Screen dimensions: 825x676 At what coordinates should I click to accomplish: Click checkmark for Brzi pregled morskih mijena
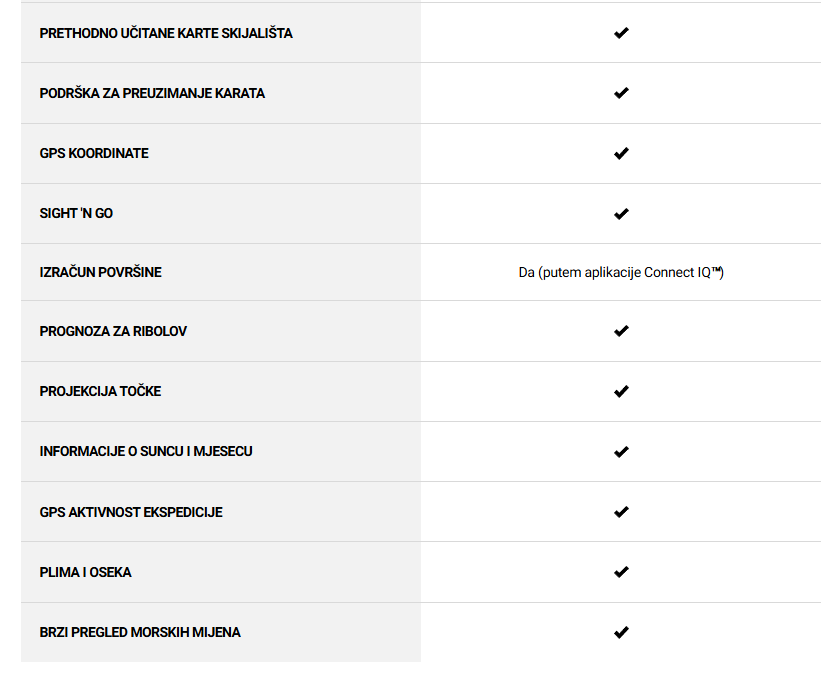tap(621, 632)
